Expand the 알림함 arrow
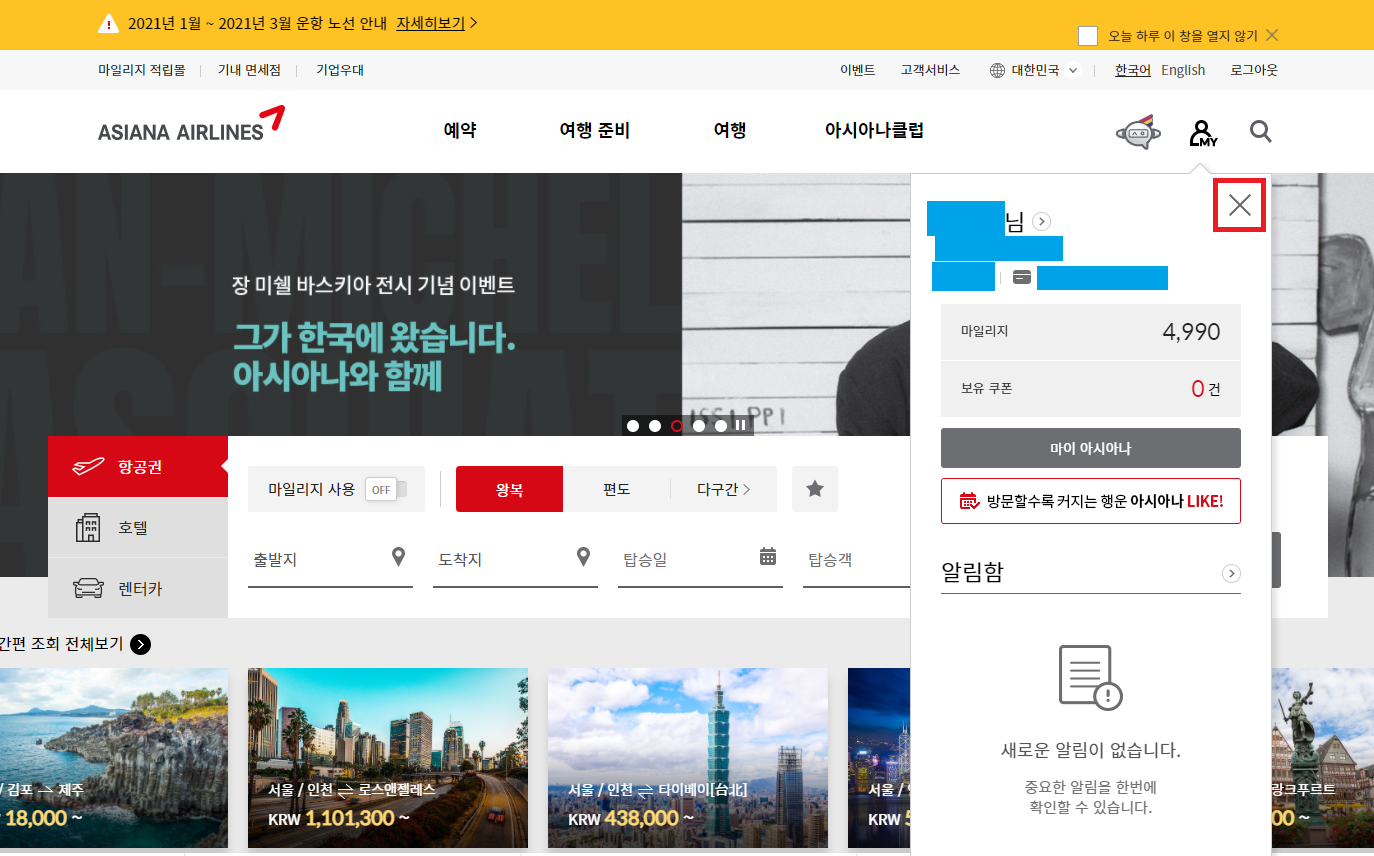Image resolution: width=1374 pixels, height=856 pixels. [x=1232, y=573]
